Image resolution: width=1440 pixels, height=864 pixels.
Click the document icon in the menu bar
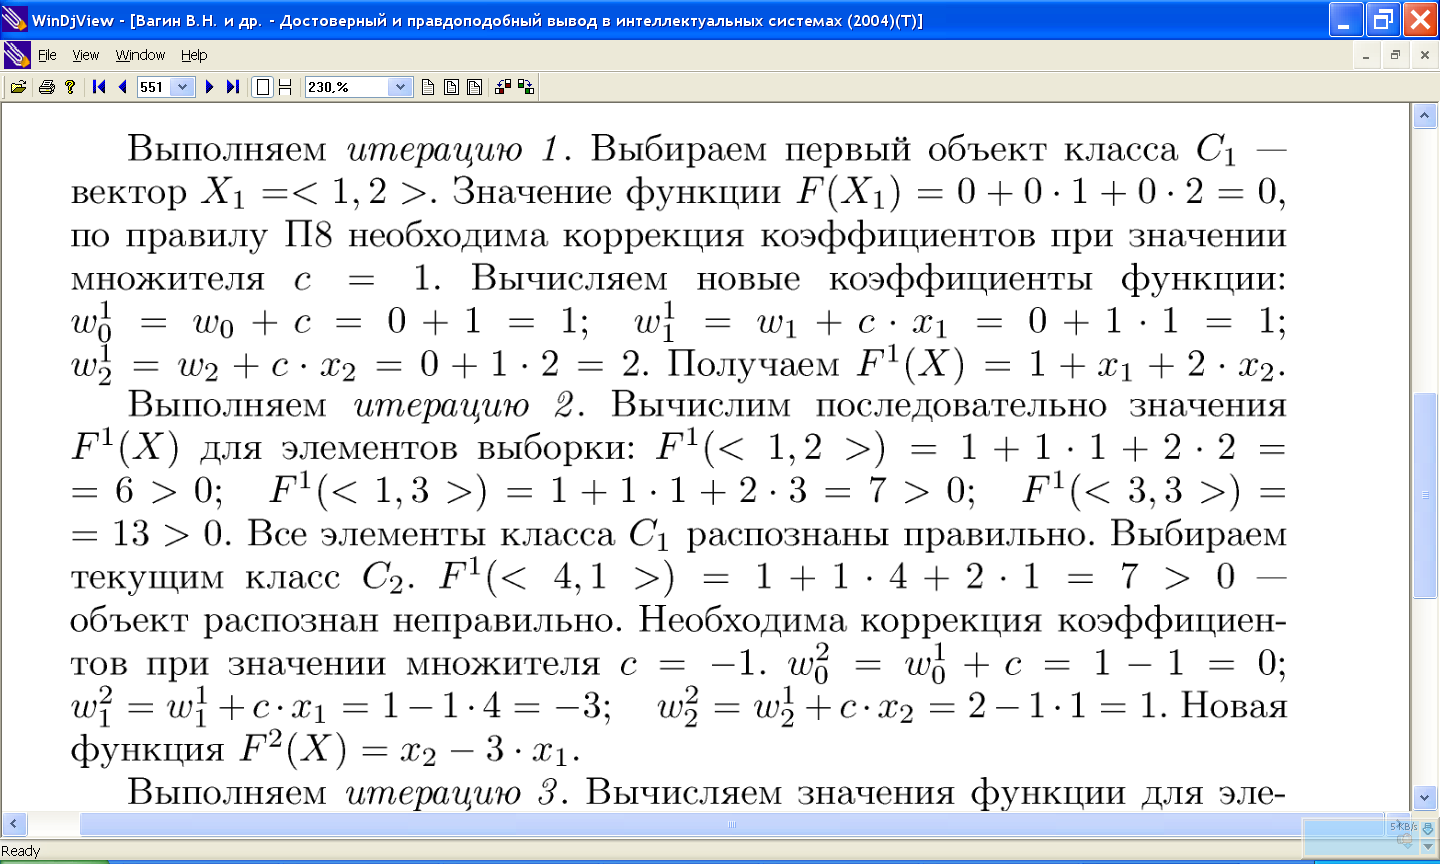(17, 55)
